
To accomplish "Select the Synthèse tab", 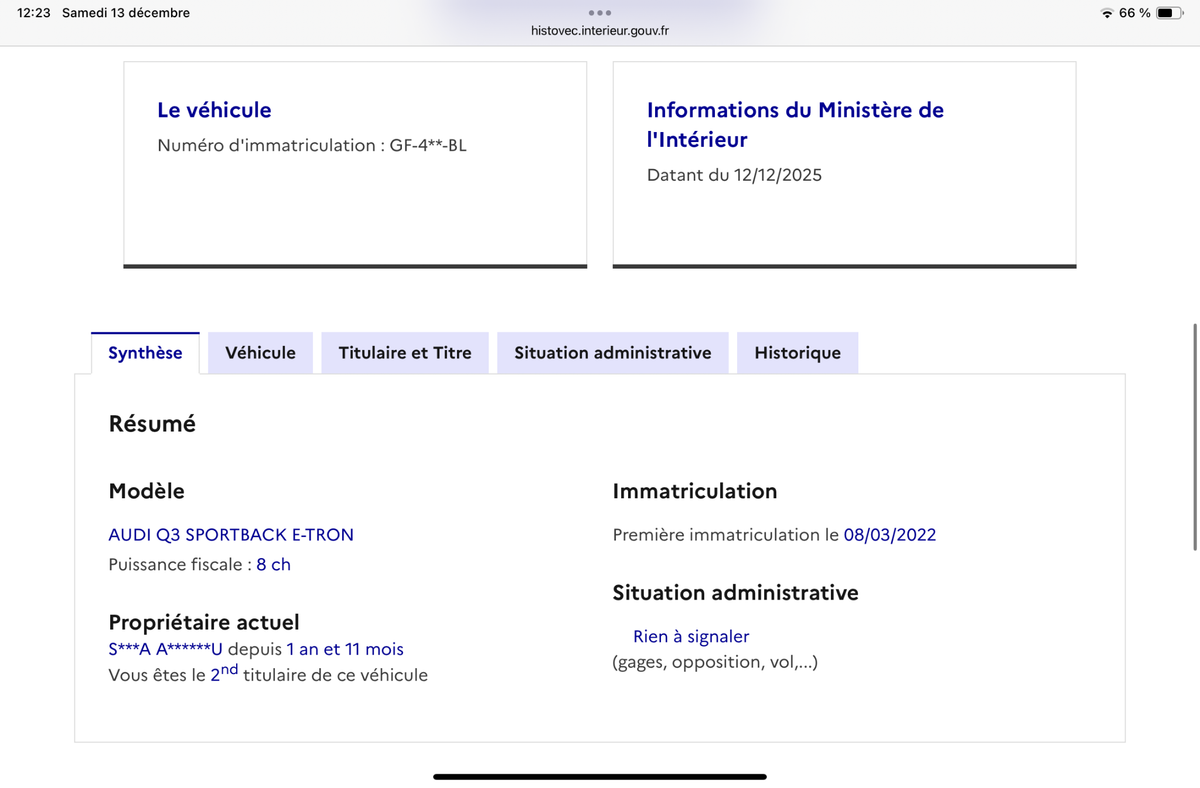I will (x=145, y=353).
